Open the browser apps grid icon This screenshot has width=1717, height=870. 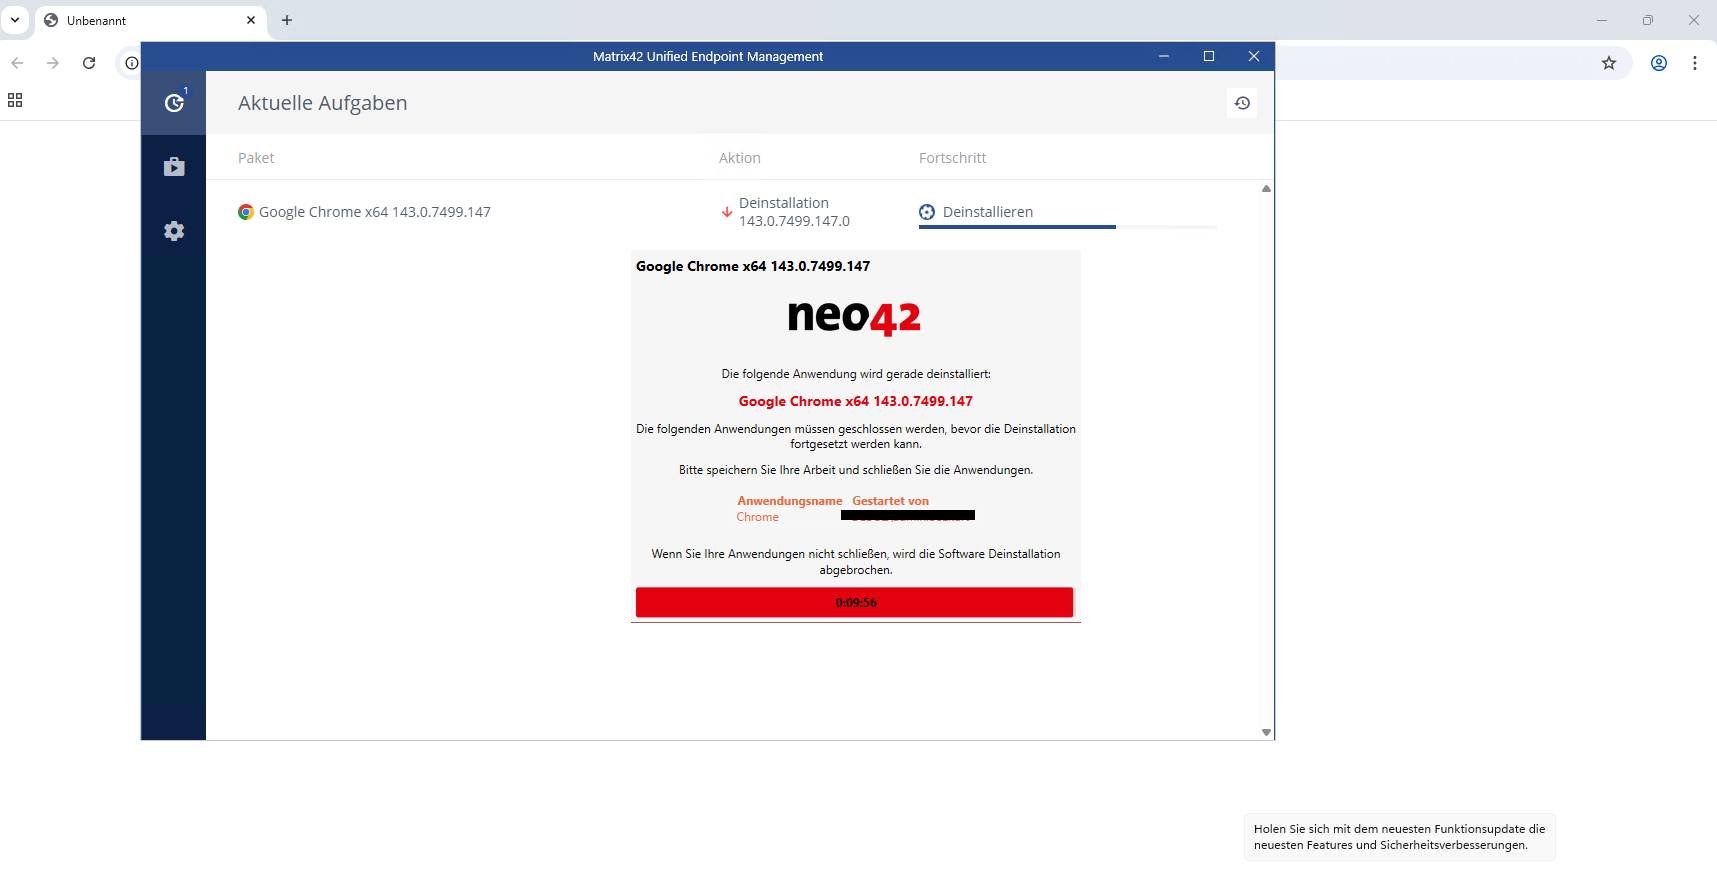(x=15, y=100)
